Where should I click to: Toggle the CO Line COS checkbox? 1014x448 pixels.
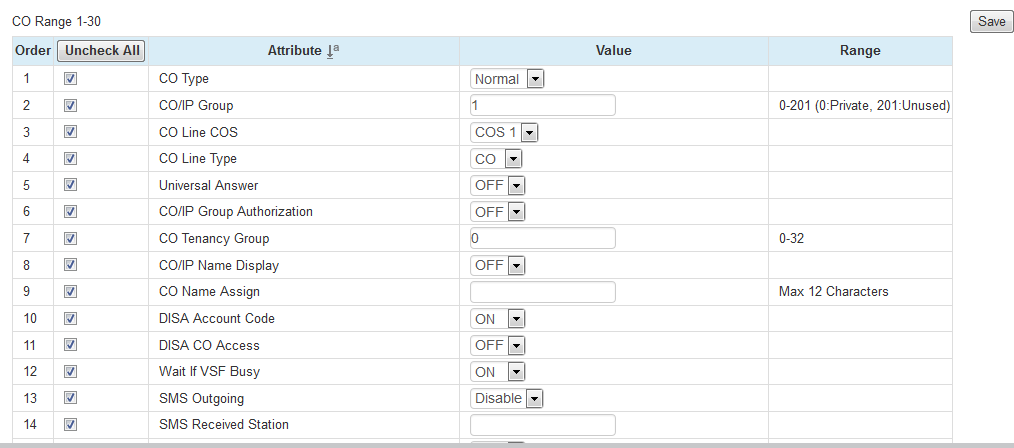[x=71, y=132]
